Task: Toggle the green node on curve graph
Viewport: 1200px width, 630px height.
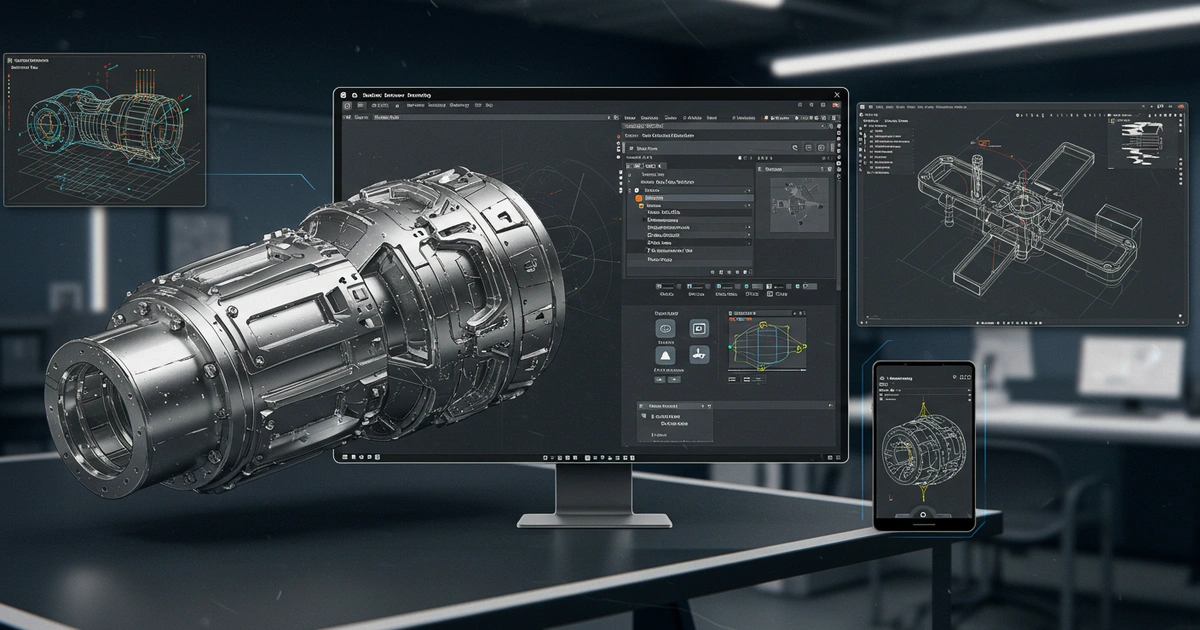Action: (731, 348)
